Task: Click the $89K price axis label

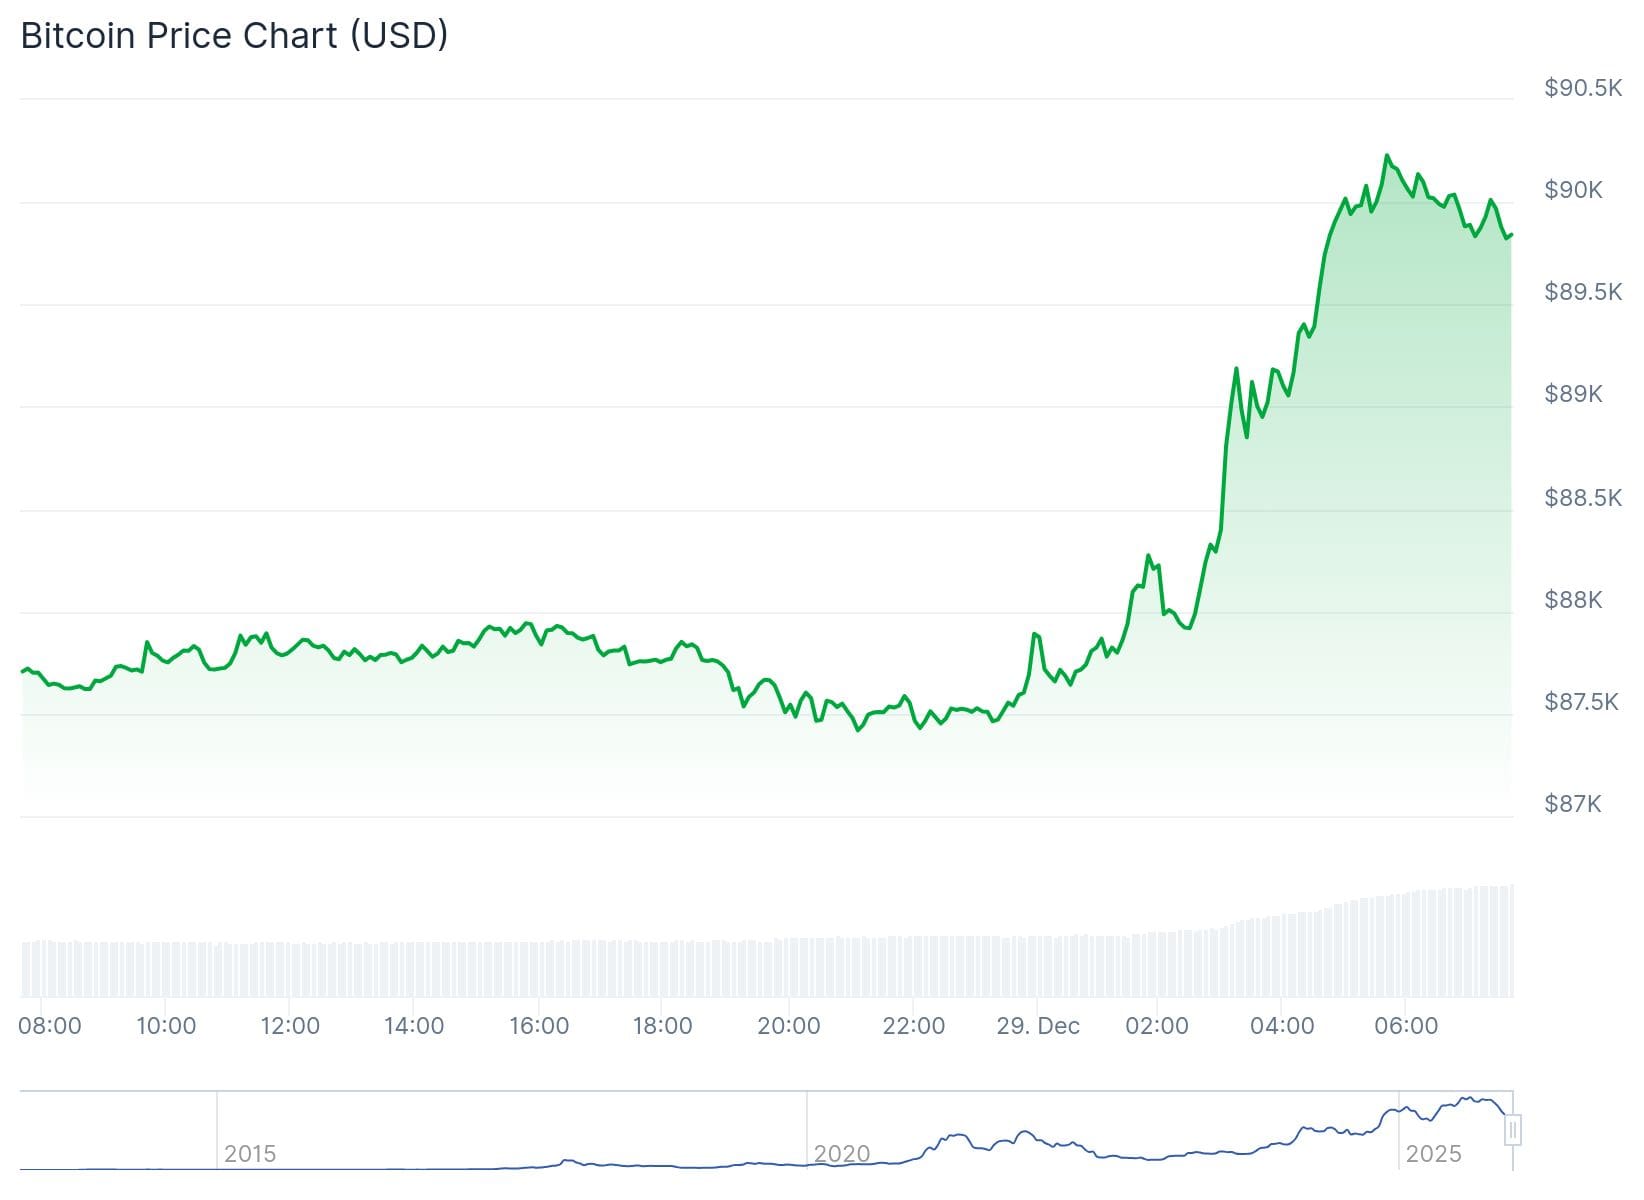Action: pos(1573,394)
